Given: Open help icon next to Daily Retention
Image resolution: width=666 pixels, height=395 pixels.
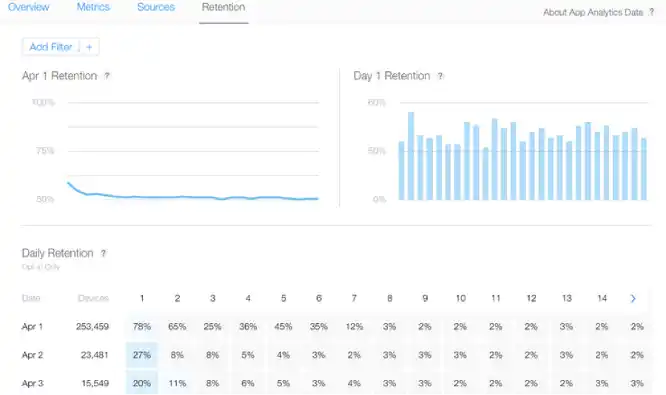Looking at the screenshot, I should (x=103, y=253).
